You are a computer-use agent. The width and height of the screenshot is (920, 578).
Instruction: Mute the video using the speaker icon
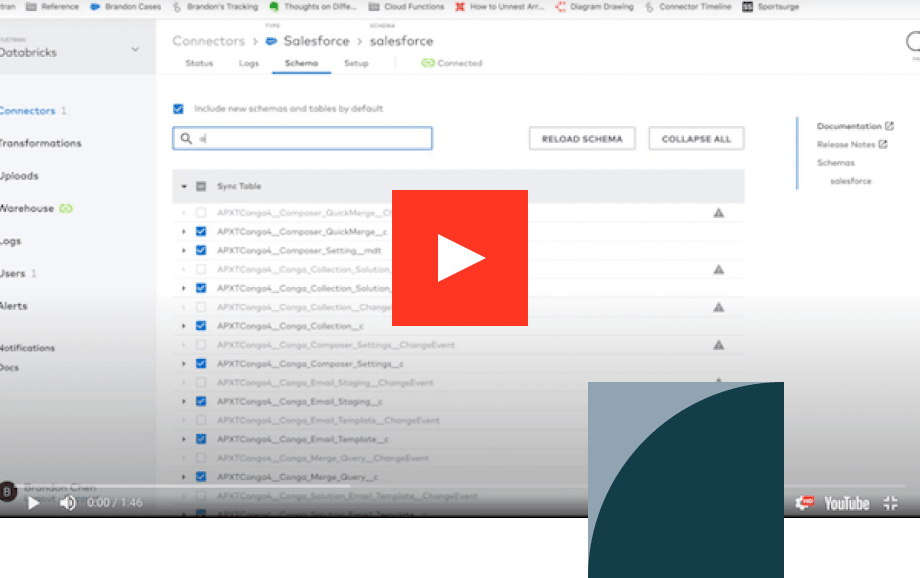coord(67,503)
